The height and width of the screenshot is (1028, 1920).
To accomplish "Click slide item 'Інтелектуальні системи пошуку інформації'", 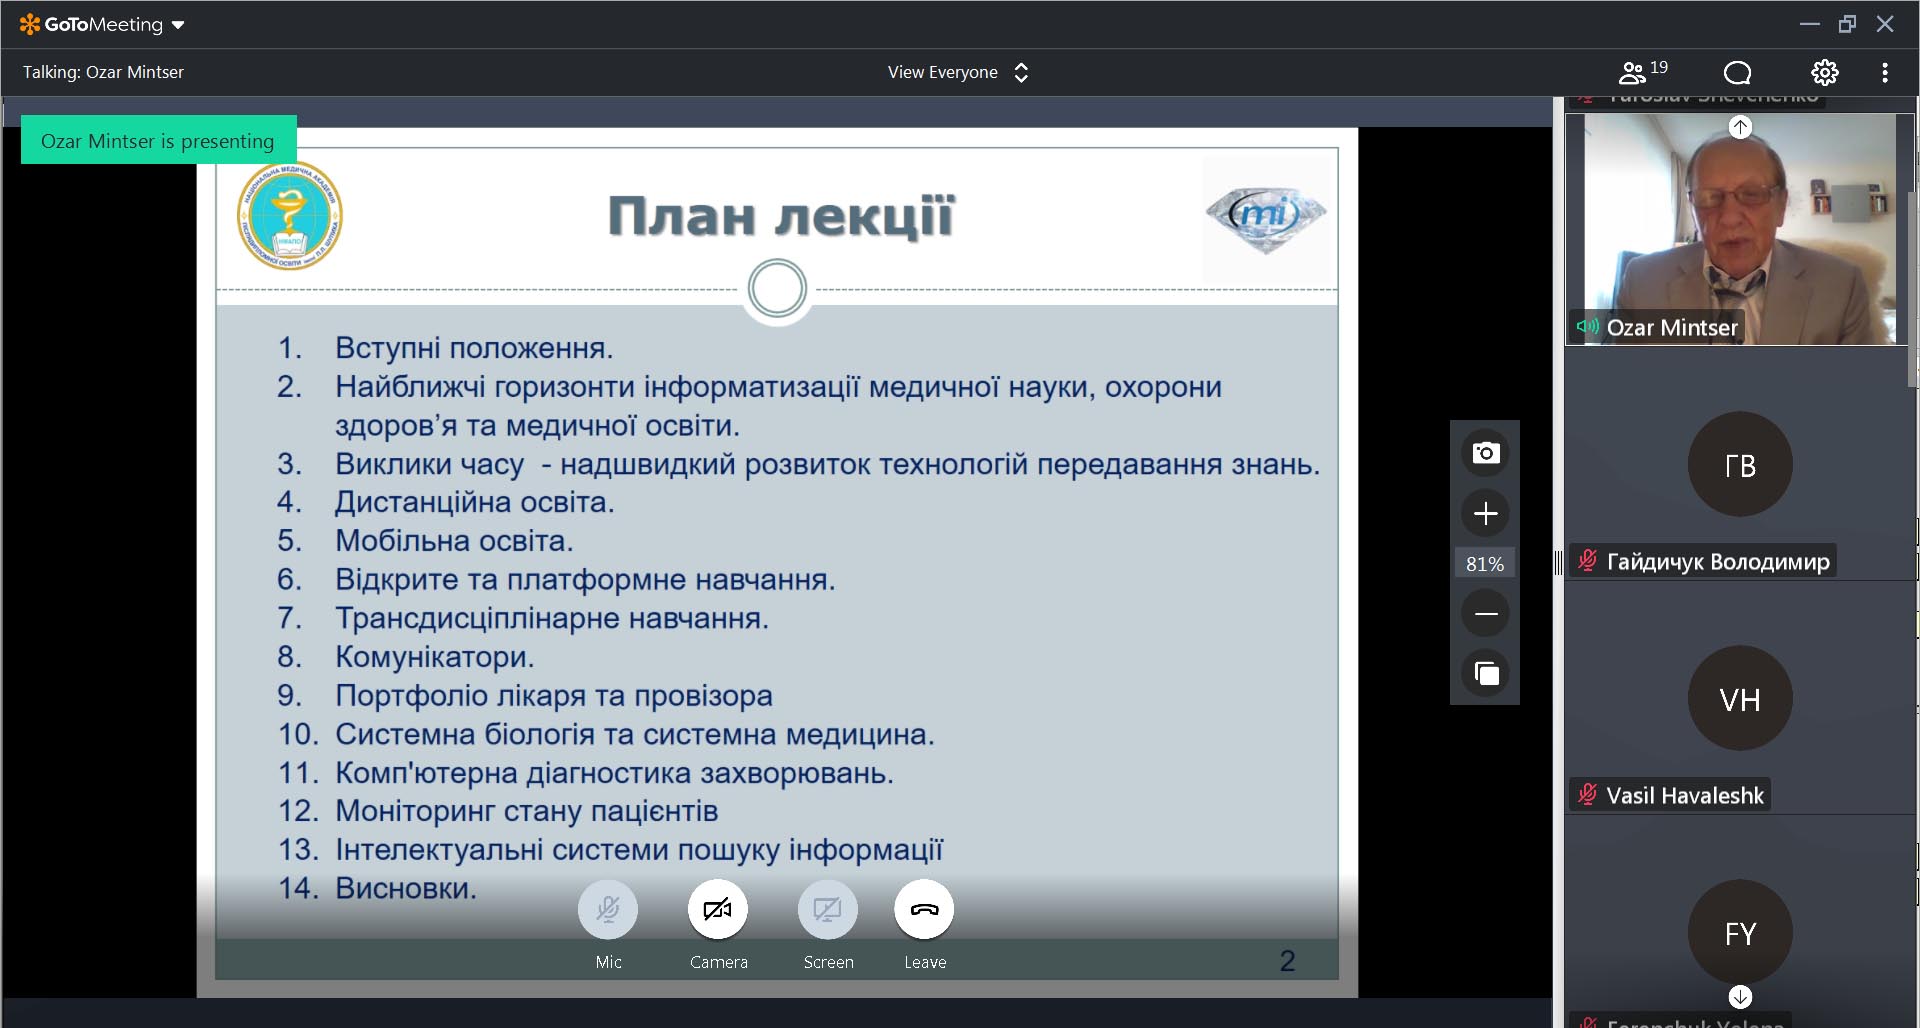I will click(639, 850).
